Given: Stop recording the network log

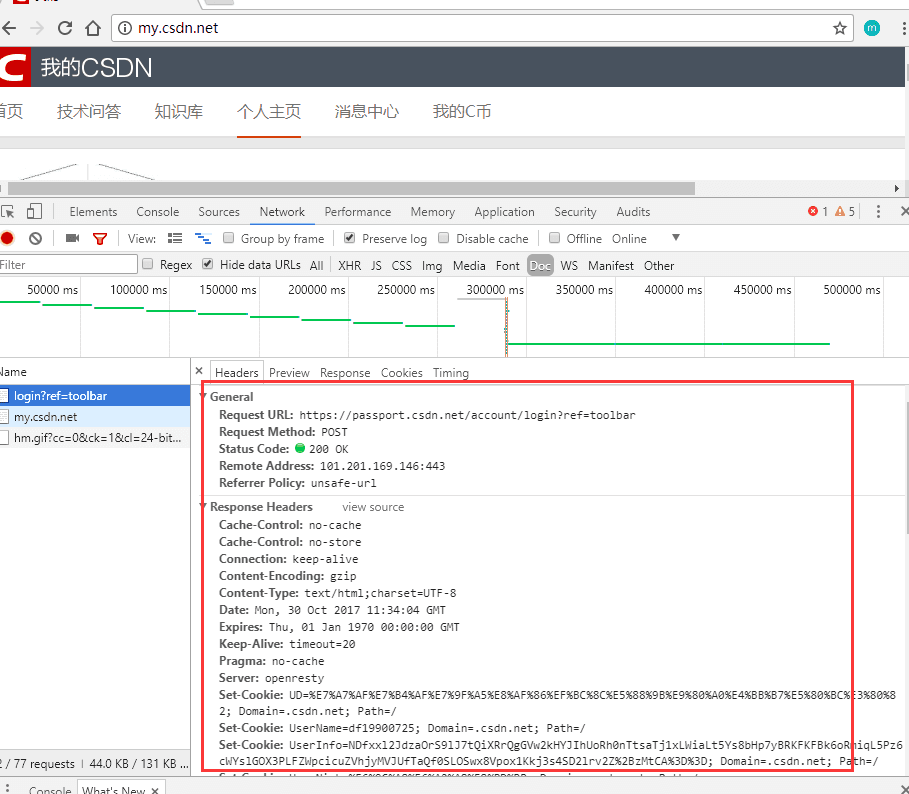Looking at the screenshot, I should (10, 238).
